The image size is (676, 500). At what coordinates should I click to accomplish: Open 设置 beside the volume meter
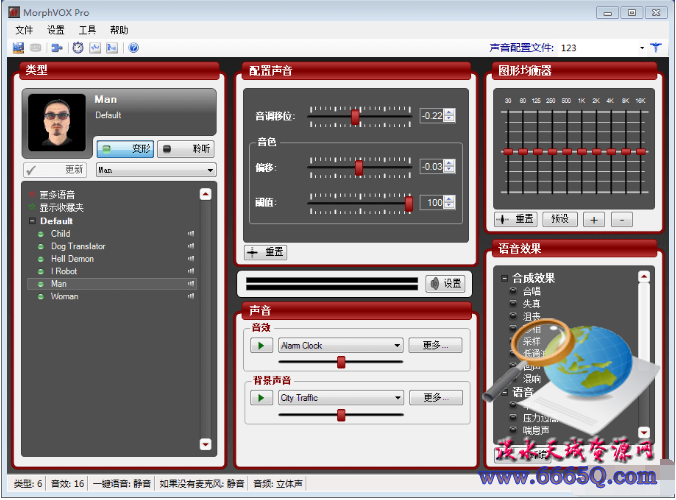tap(446, 284)
